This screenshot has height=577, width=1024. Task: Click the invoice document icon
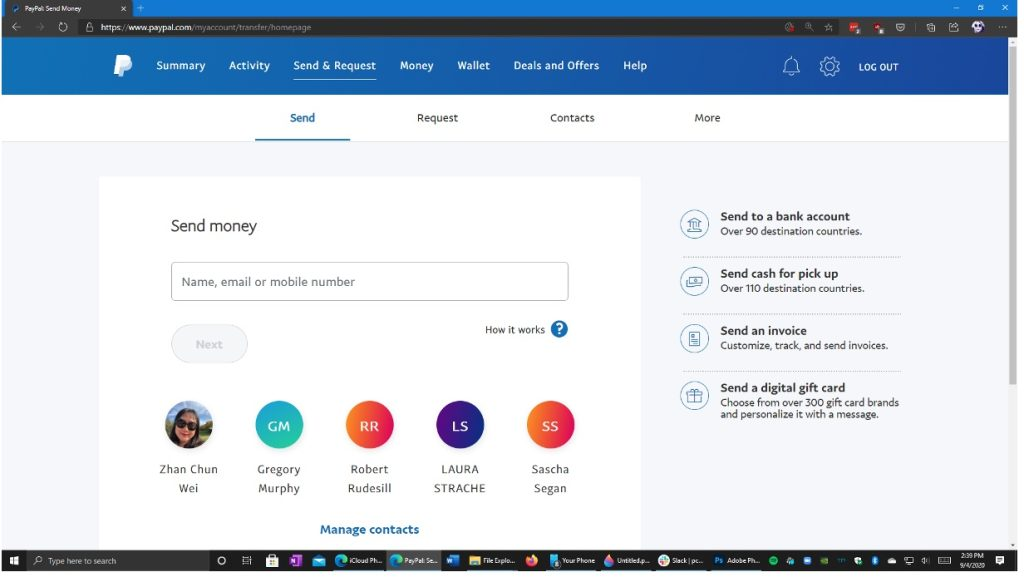[694, 339]
